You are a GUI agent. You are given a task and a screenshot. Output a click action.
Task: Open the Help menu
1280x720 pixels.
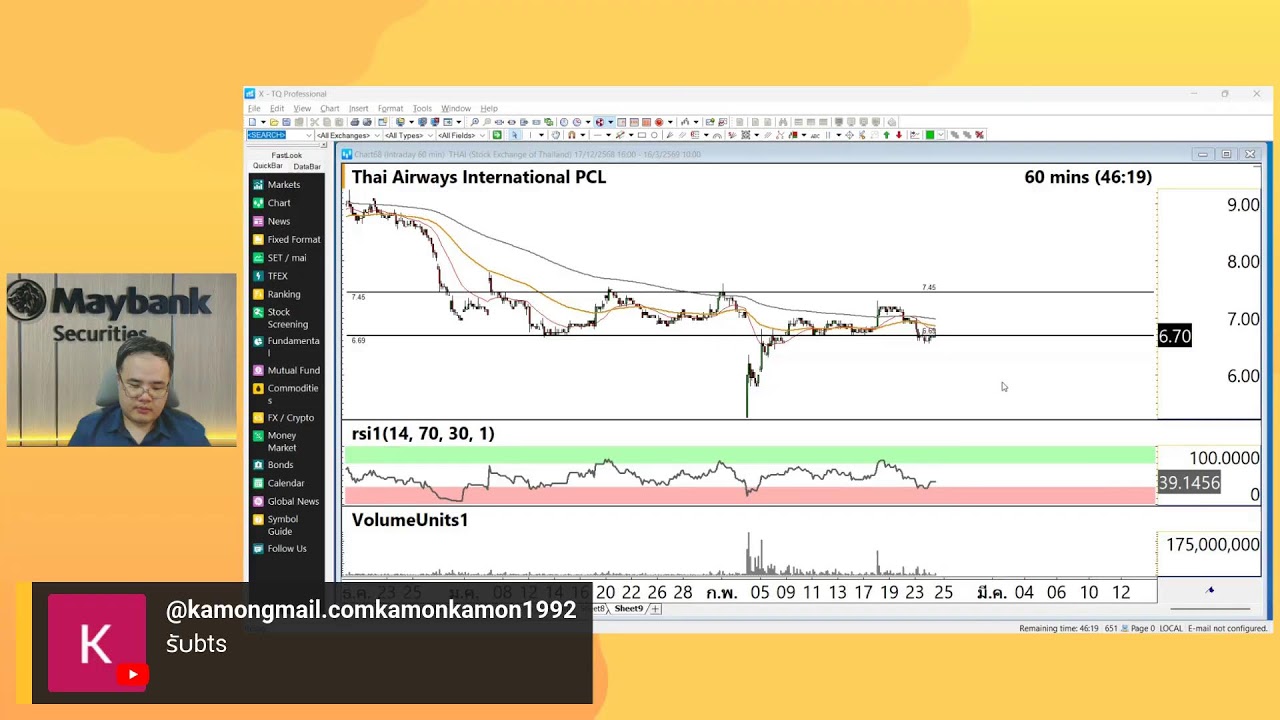pos(489,108)
